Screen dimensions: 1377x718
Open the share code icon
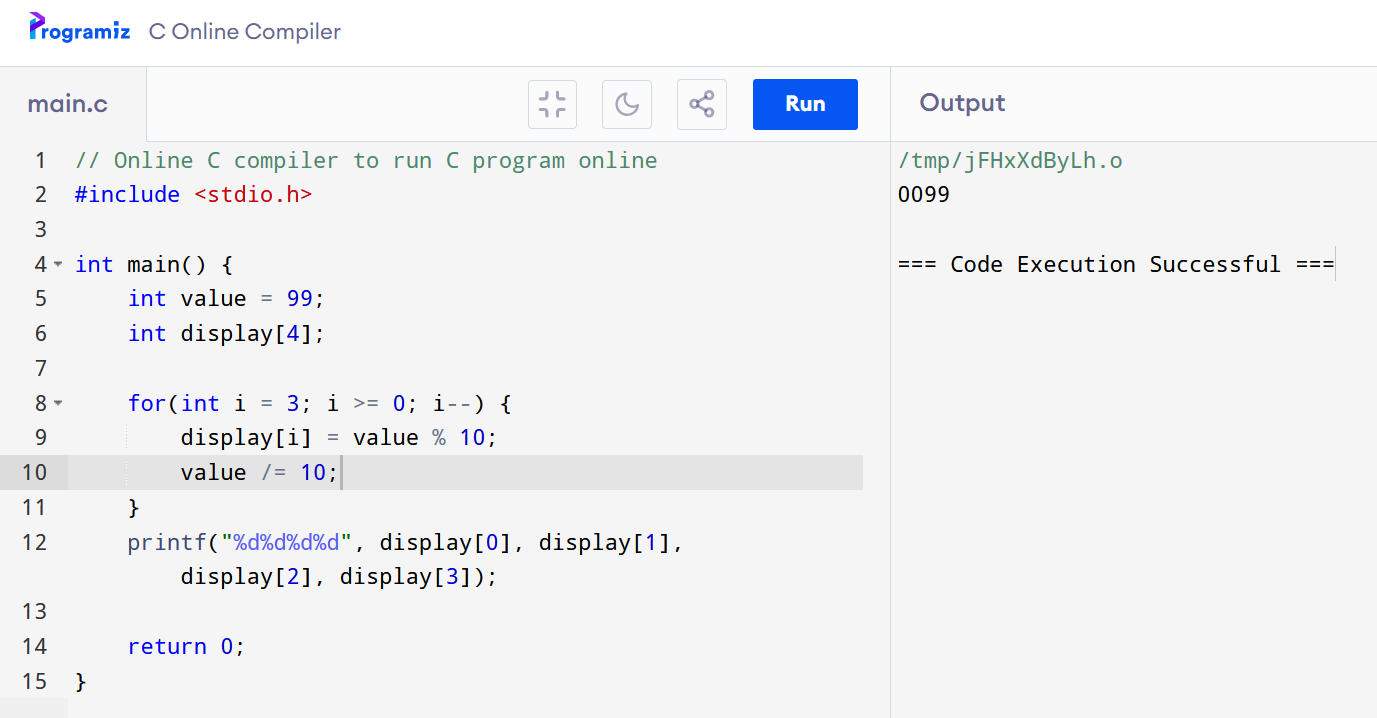(x=702, y=104)
